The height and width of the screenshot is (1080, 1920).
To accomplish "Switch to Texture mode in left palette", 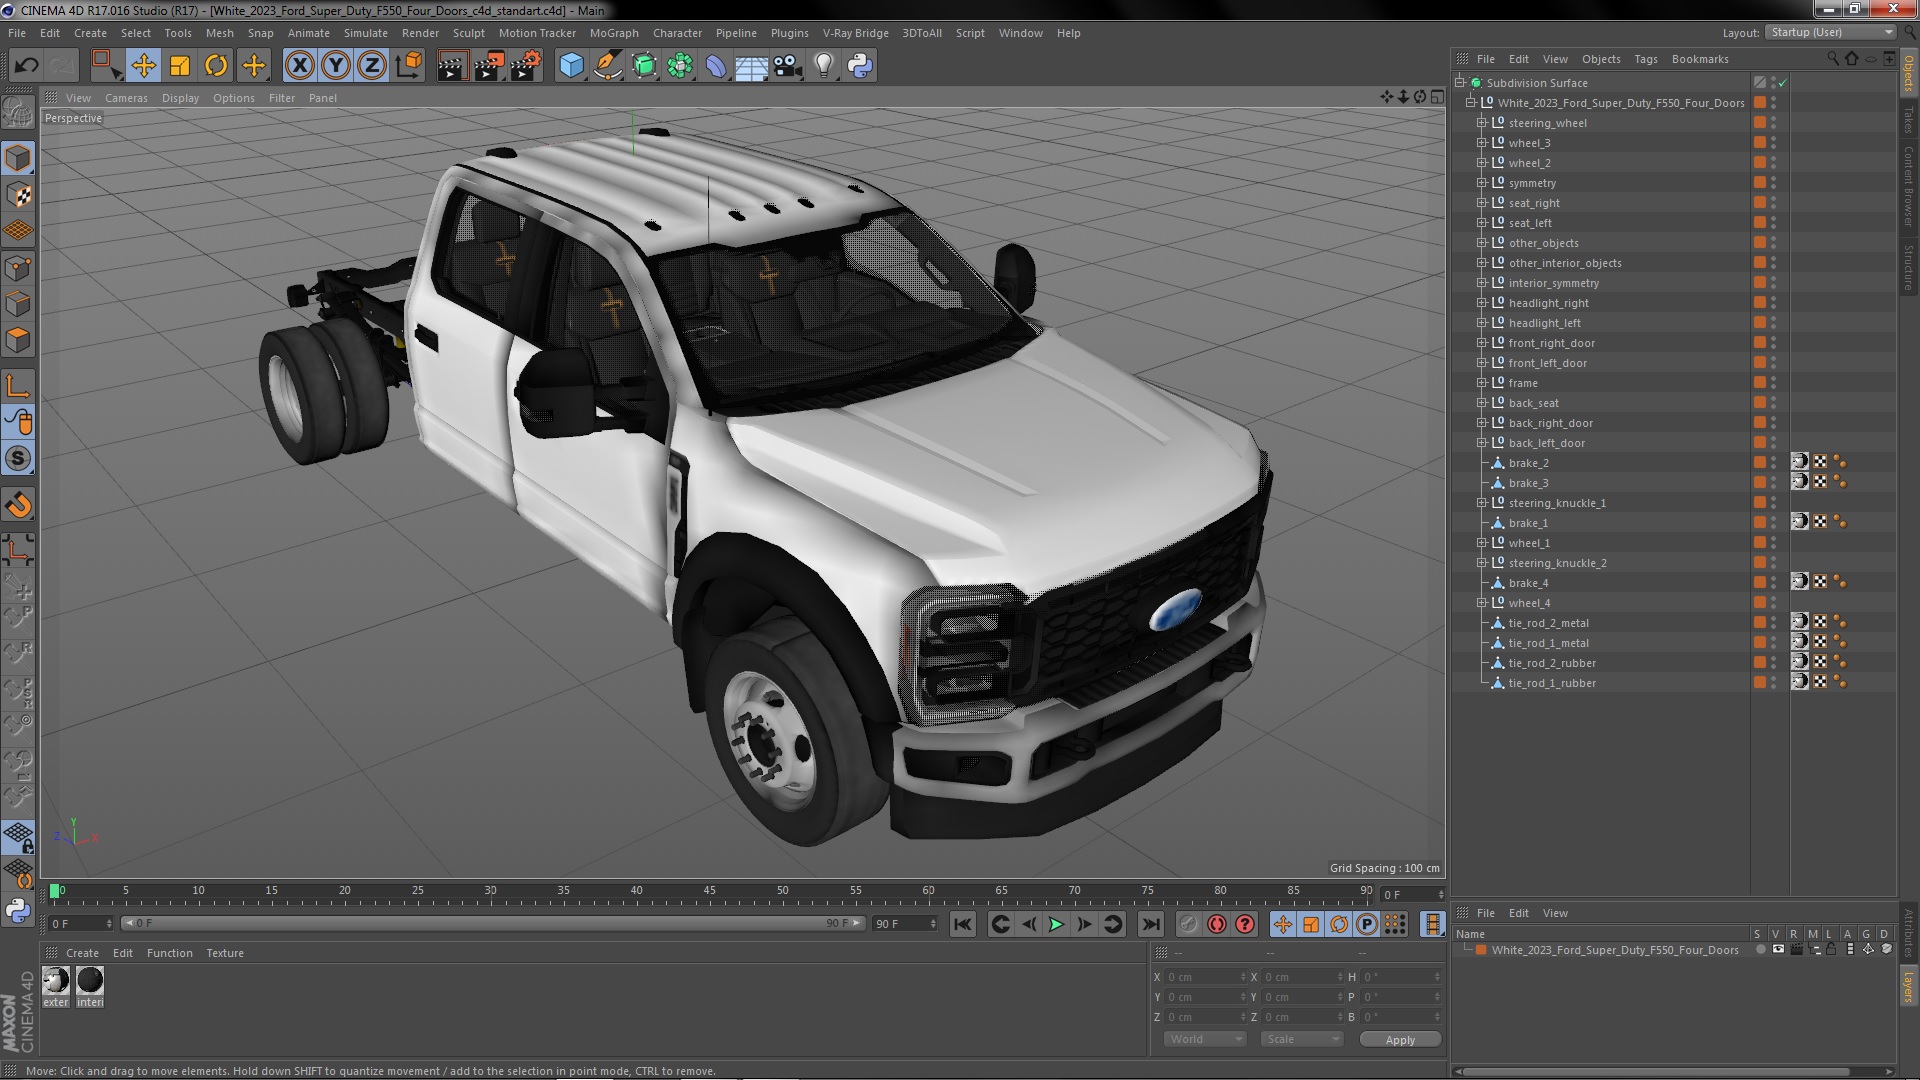I will pos(18,195).
